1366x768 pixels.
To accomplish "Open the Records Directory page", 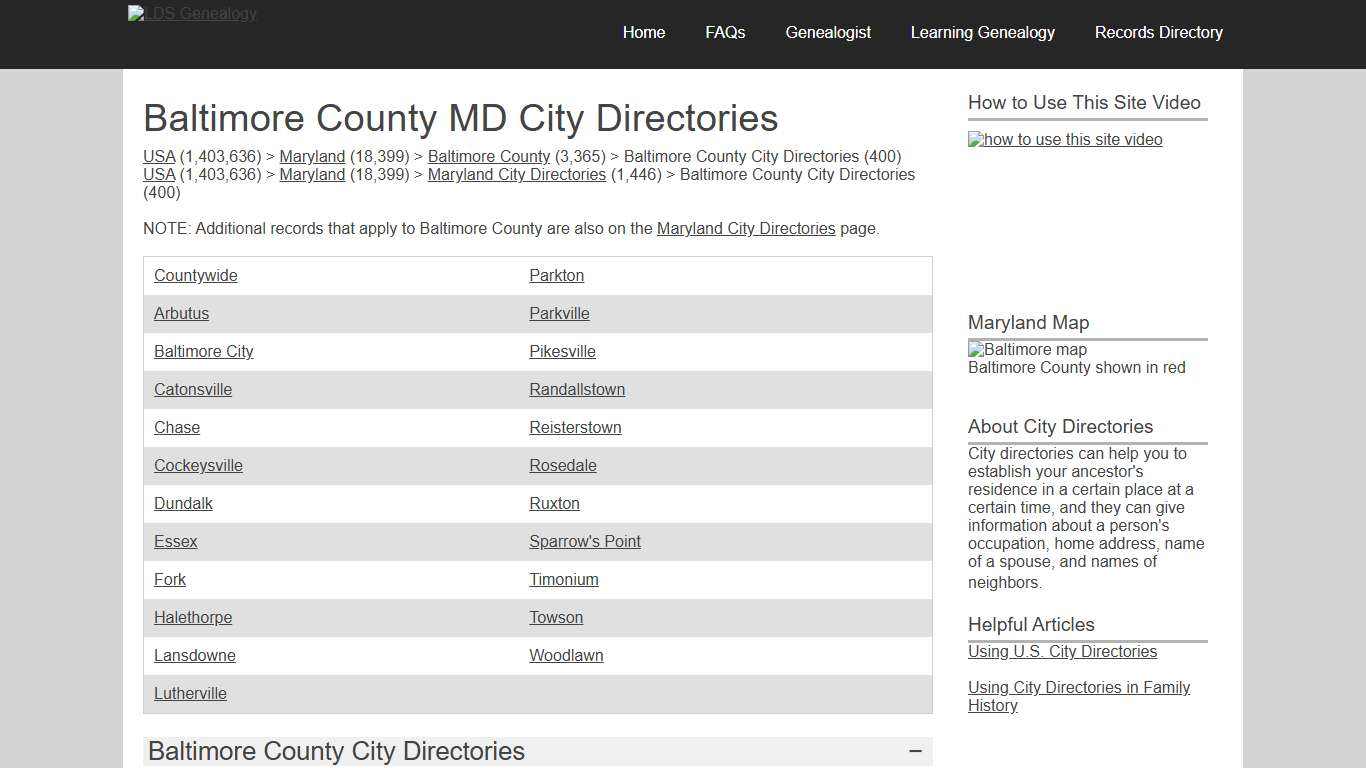I will (1159, 32).
